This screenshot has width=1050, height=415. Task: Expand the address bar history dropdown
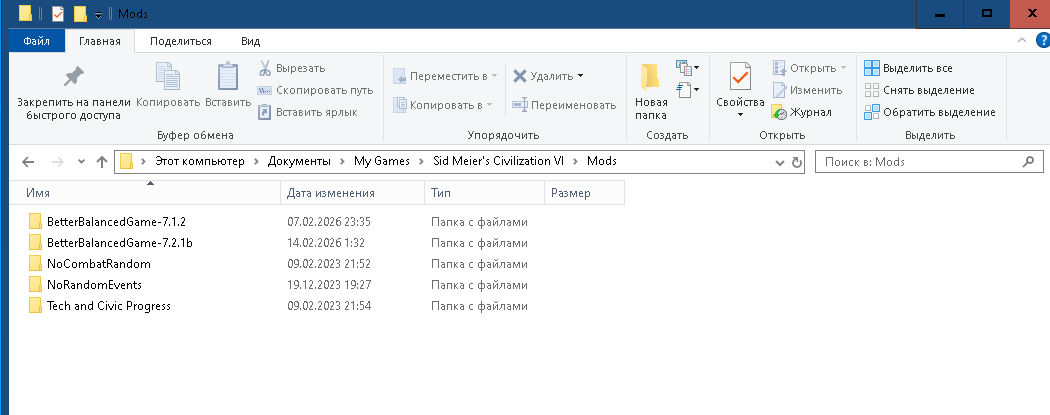click(780, 162)
